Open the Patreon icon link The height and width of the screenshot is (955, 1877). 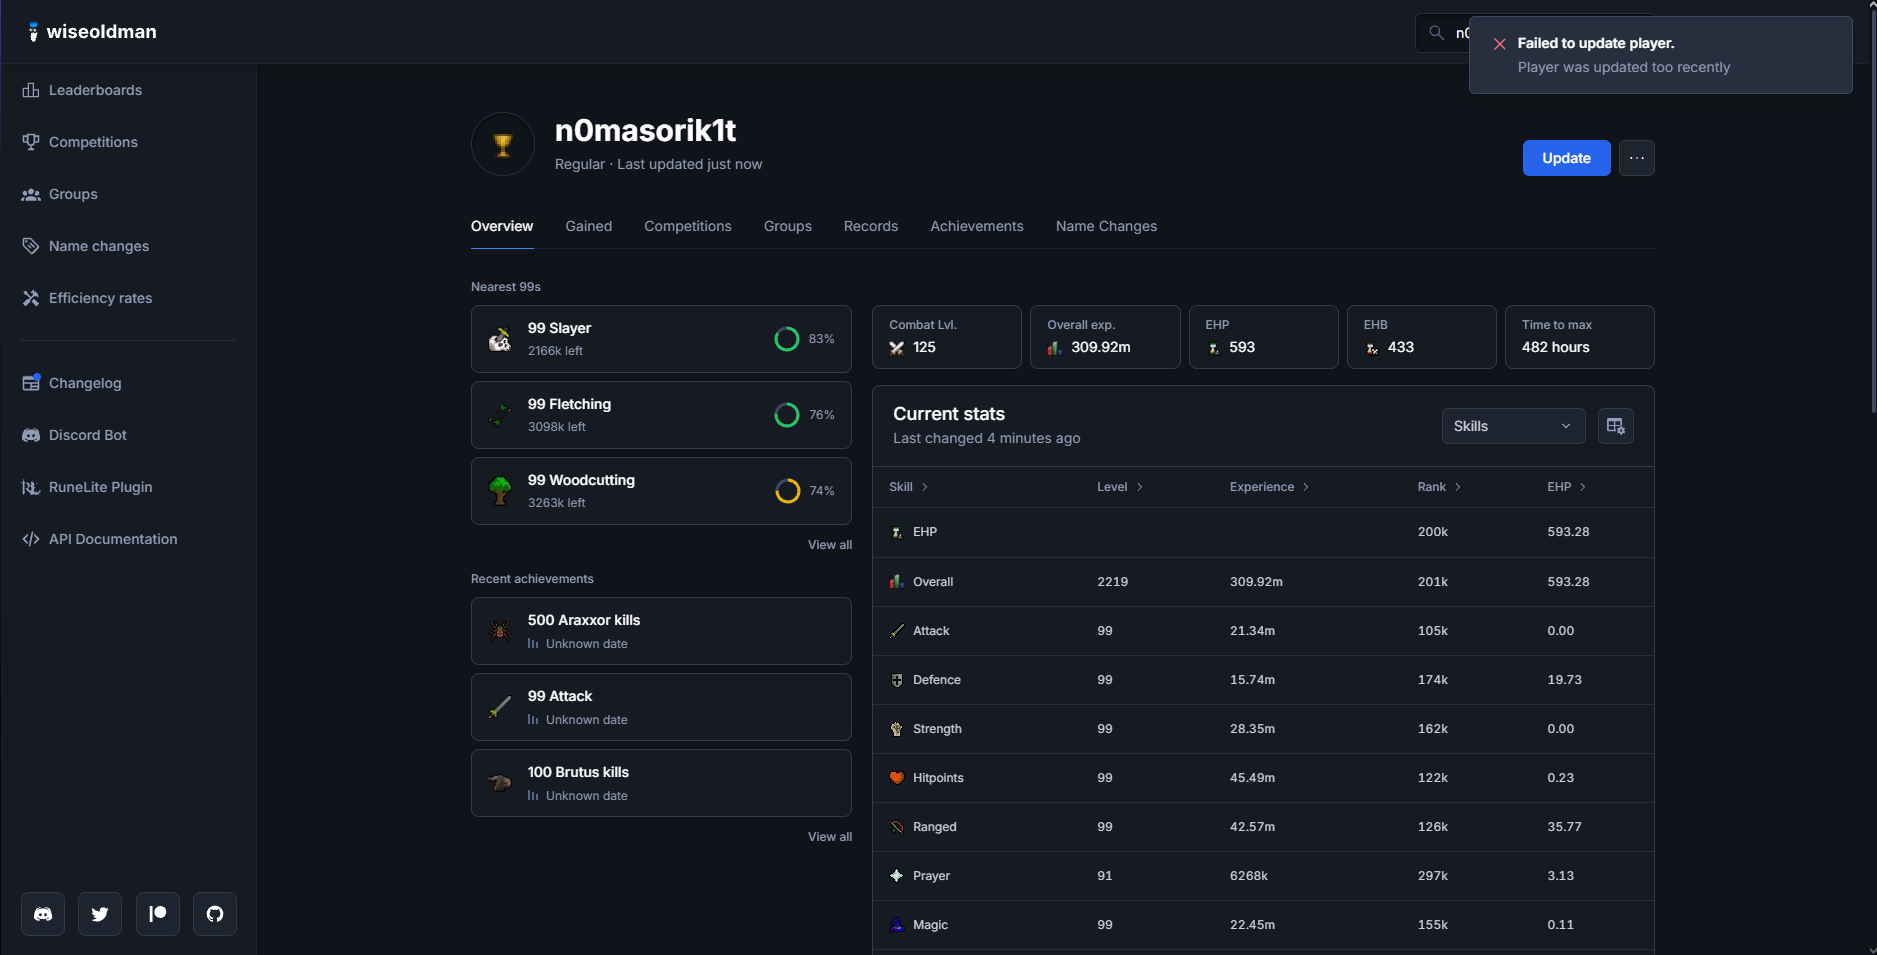158,914
